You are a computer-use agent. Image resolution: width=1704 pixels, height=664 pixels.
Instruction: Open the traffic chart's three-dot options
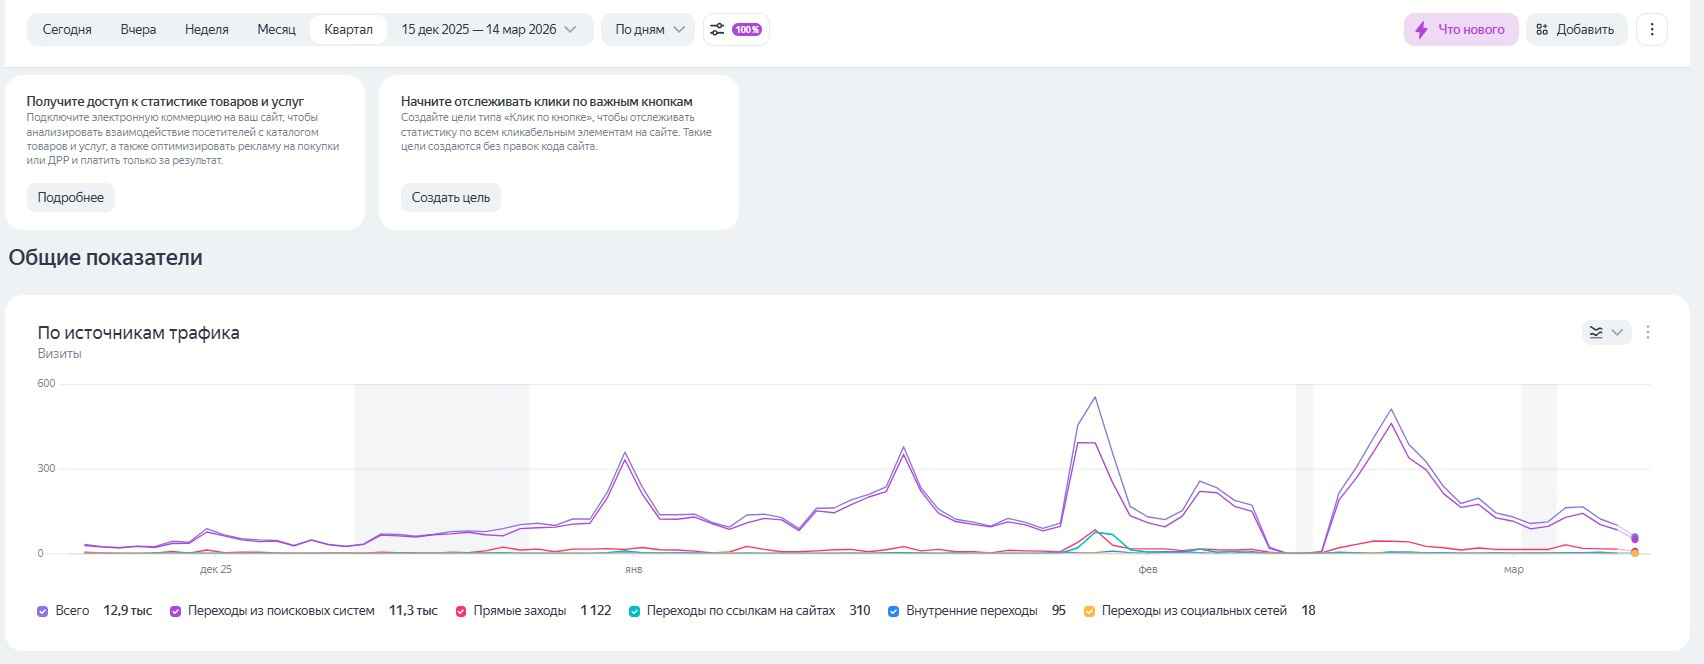pos(1648,332)
